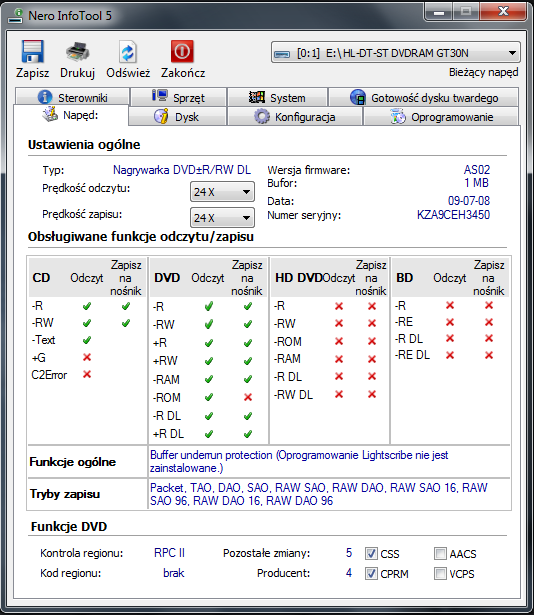Click the Producent value 4
This screenshot has width=534, height=615.
point(349,573)
